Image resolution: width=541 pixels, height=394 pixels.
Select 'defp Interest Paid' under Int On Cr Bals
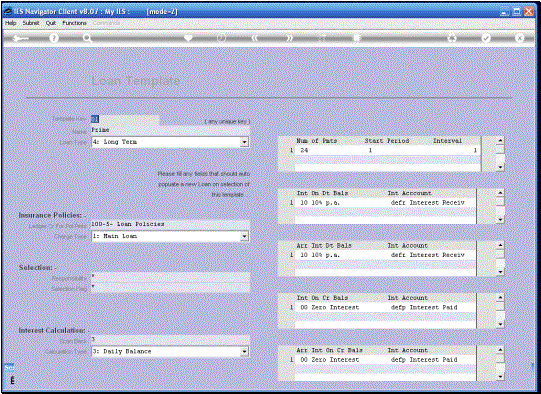(x=424, y=307)
